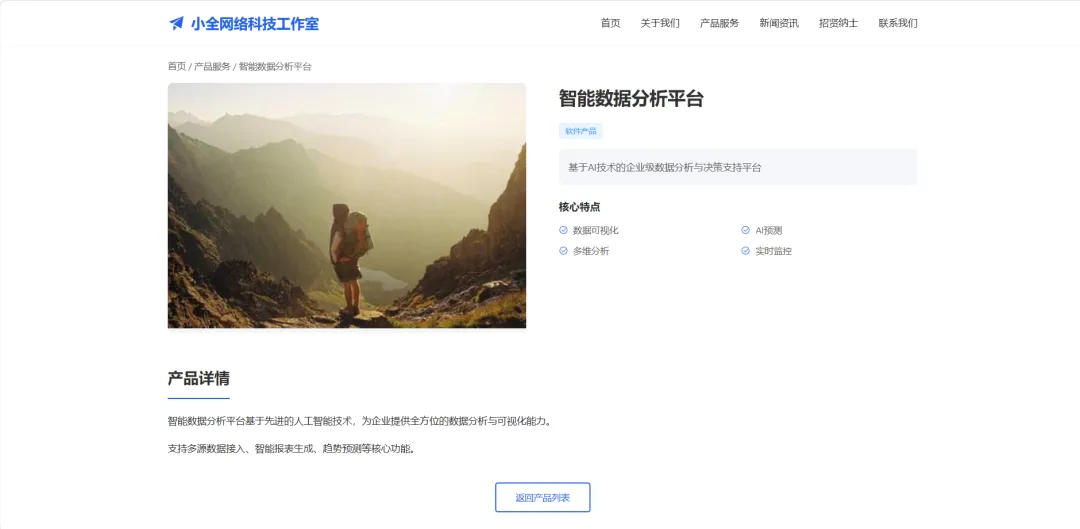Click the check icon beside 多维分析
Viewport: 1080px width, 529px height.
click(x=563, y=251)
